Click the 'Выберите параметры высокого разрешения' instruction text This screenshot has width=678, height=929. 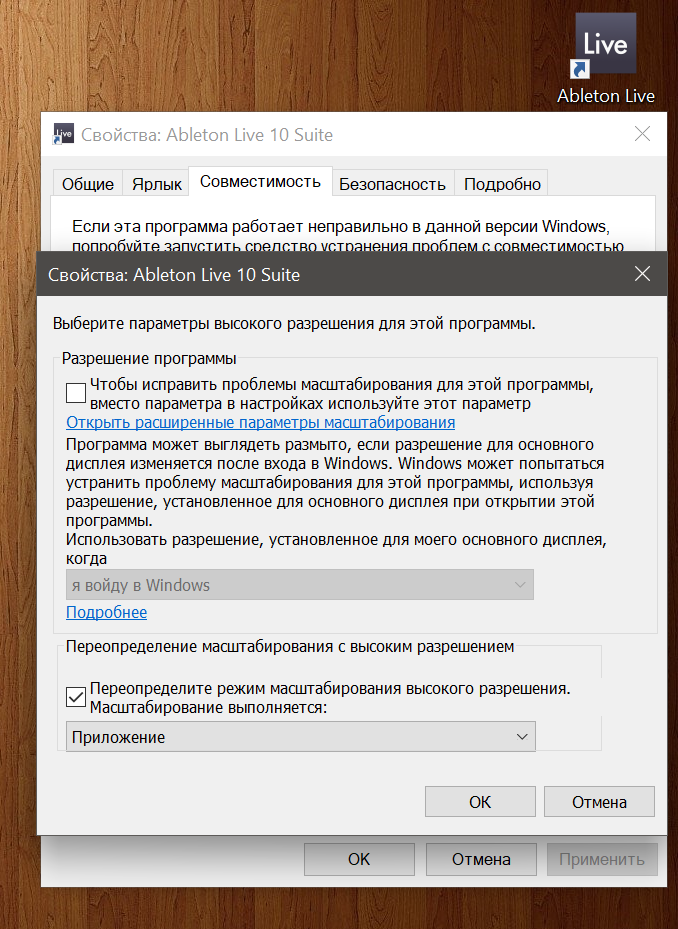click(x=294, y=323)
